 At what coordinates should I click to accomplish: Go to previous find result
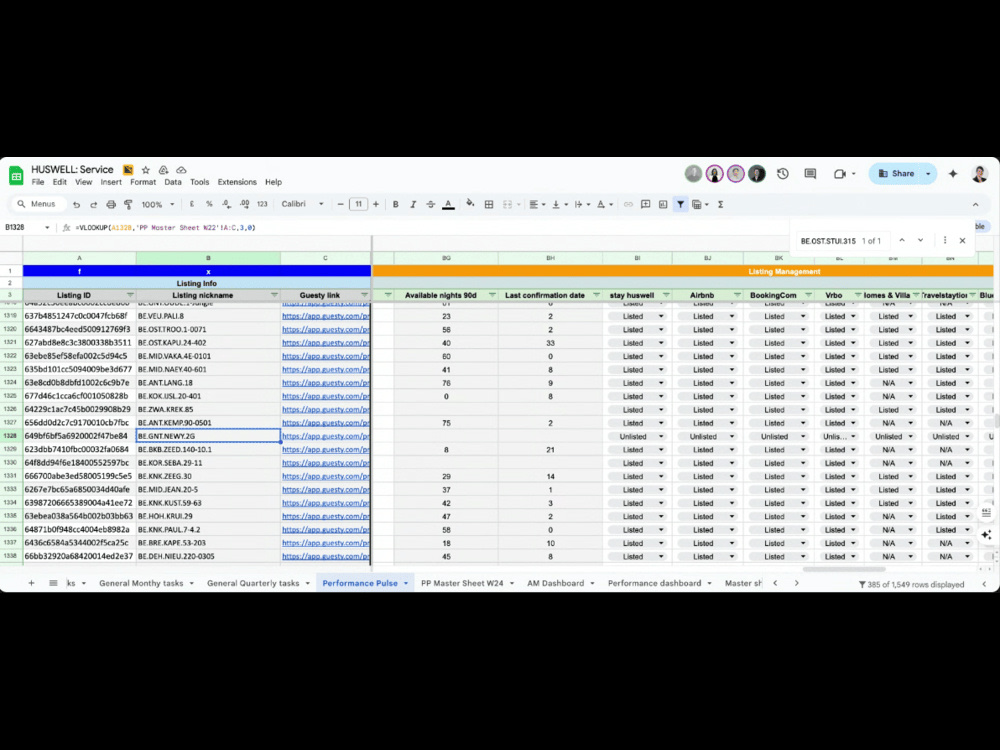(902, 240)
